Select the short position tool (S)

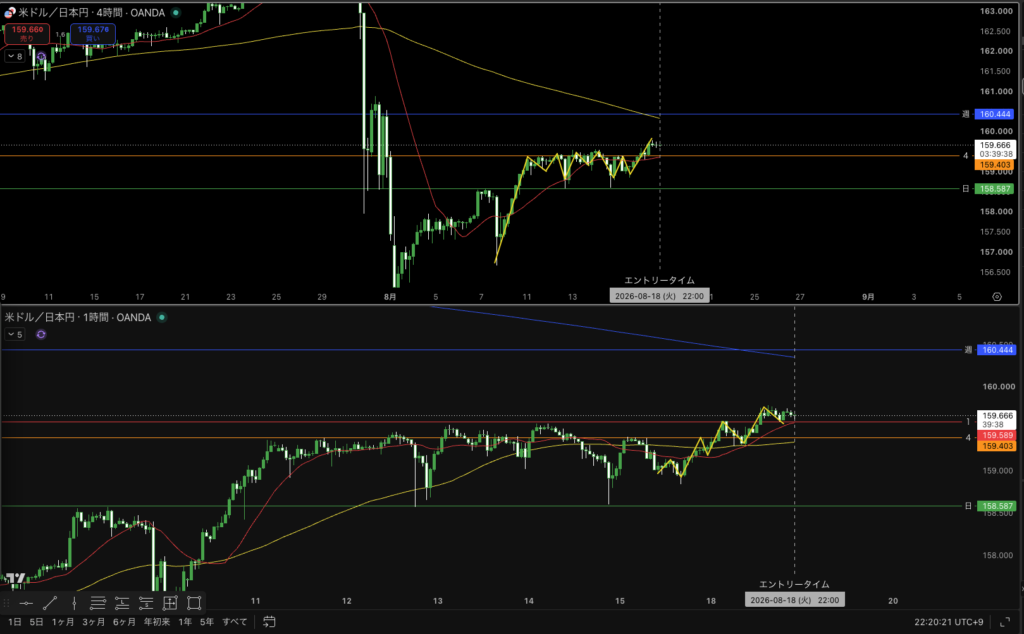point(146,603)
